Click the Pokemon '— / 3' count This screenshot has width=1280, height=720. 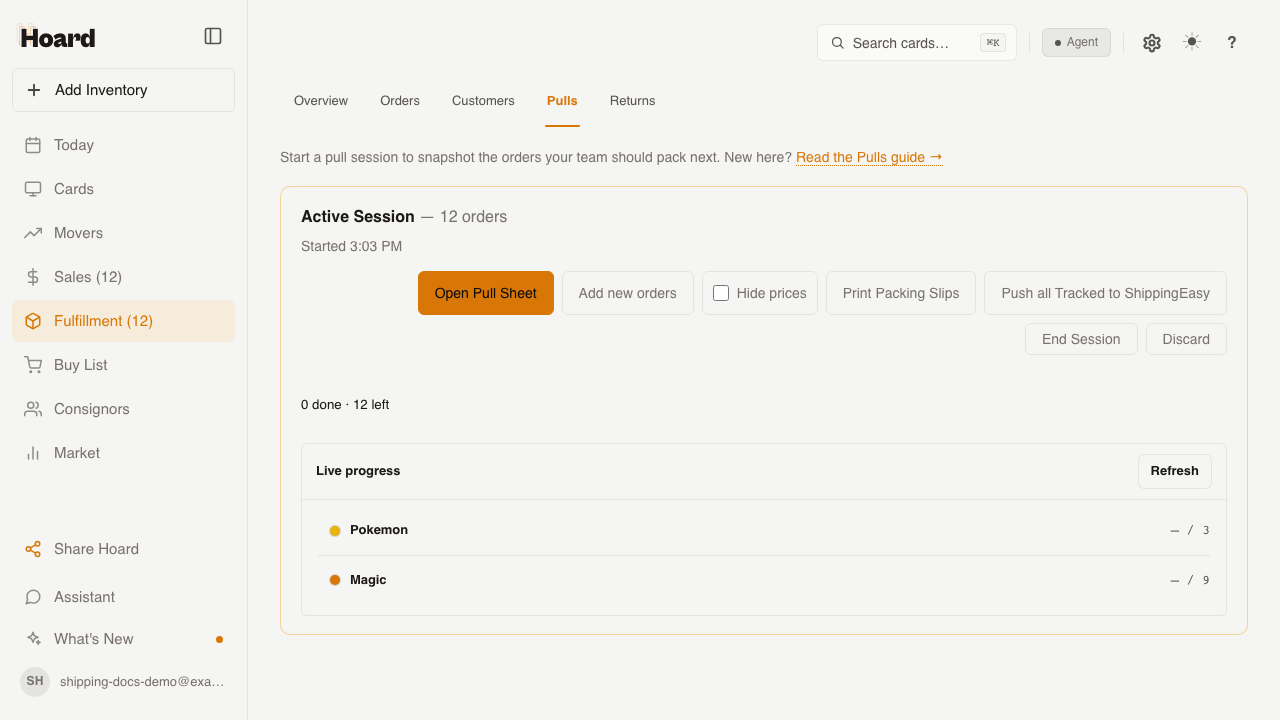coord(1190,530)
